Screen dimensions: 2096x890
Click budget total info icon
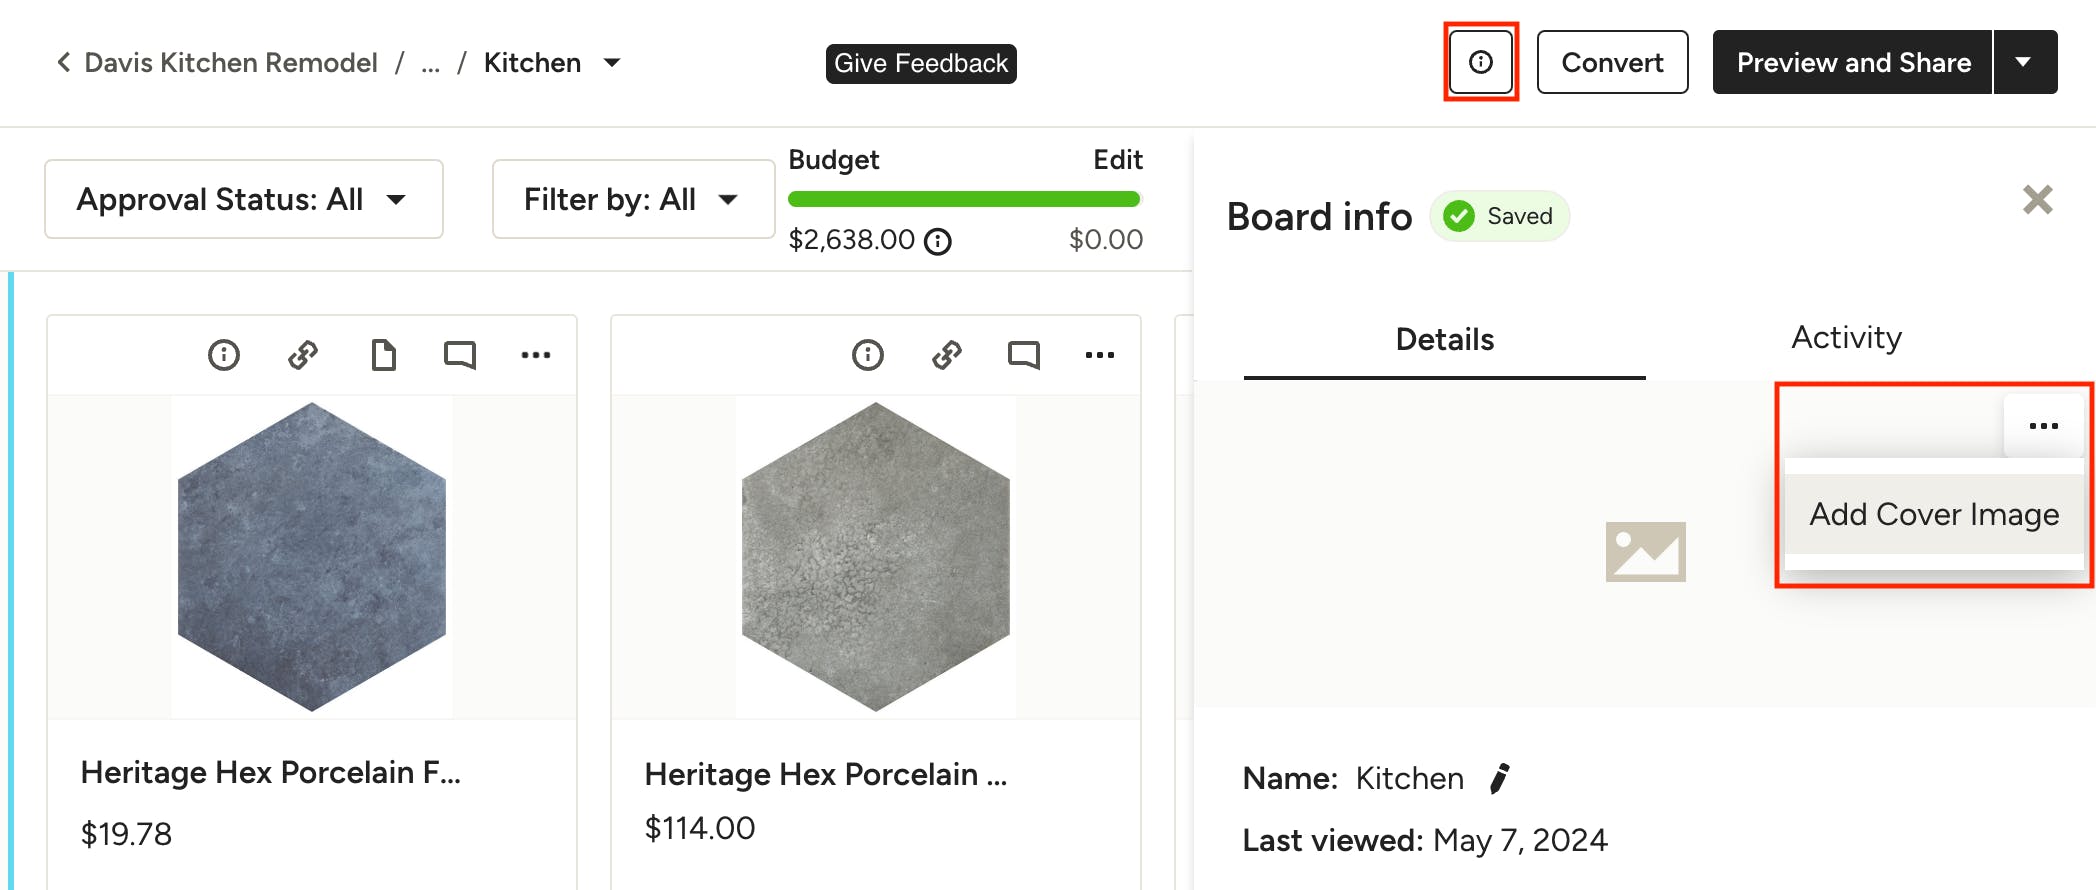[938, 242]
